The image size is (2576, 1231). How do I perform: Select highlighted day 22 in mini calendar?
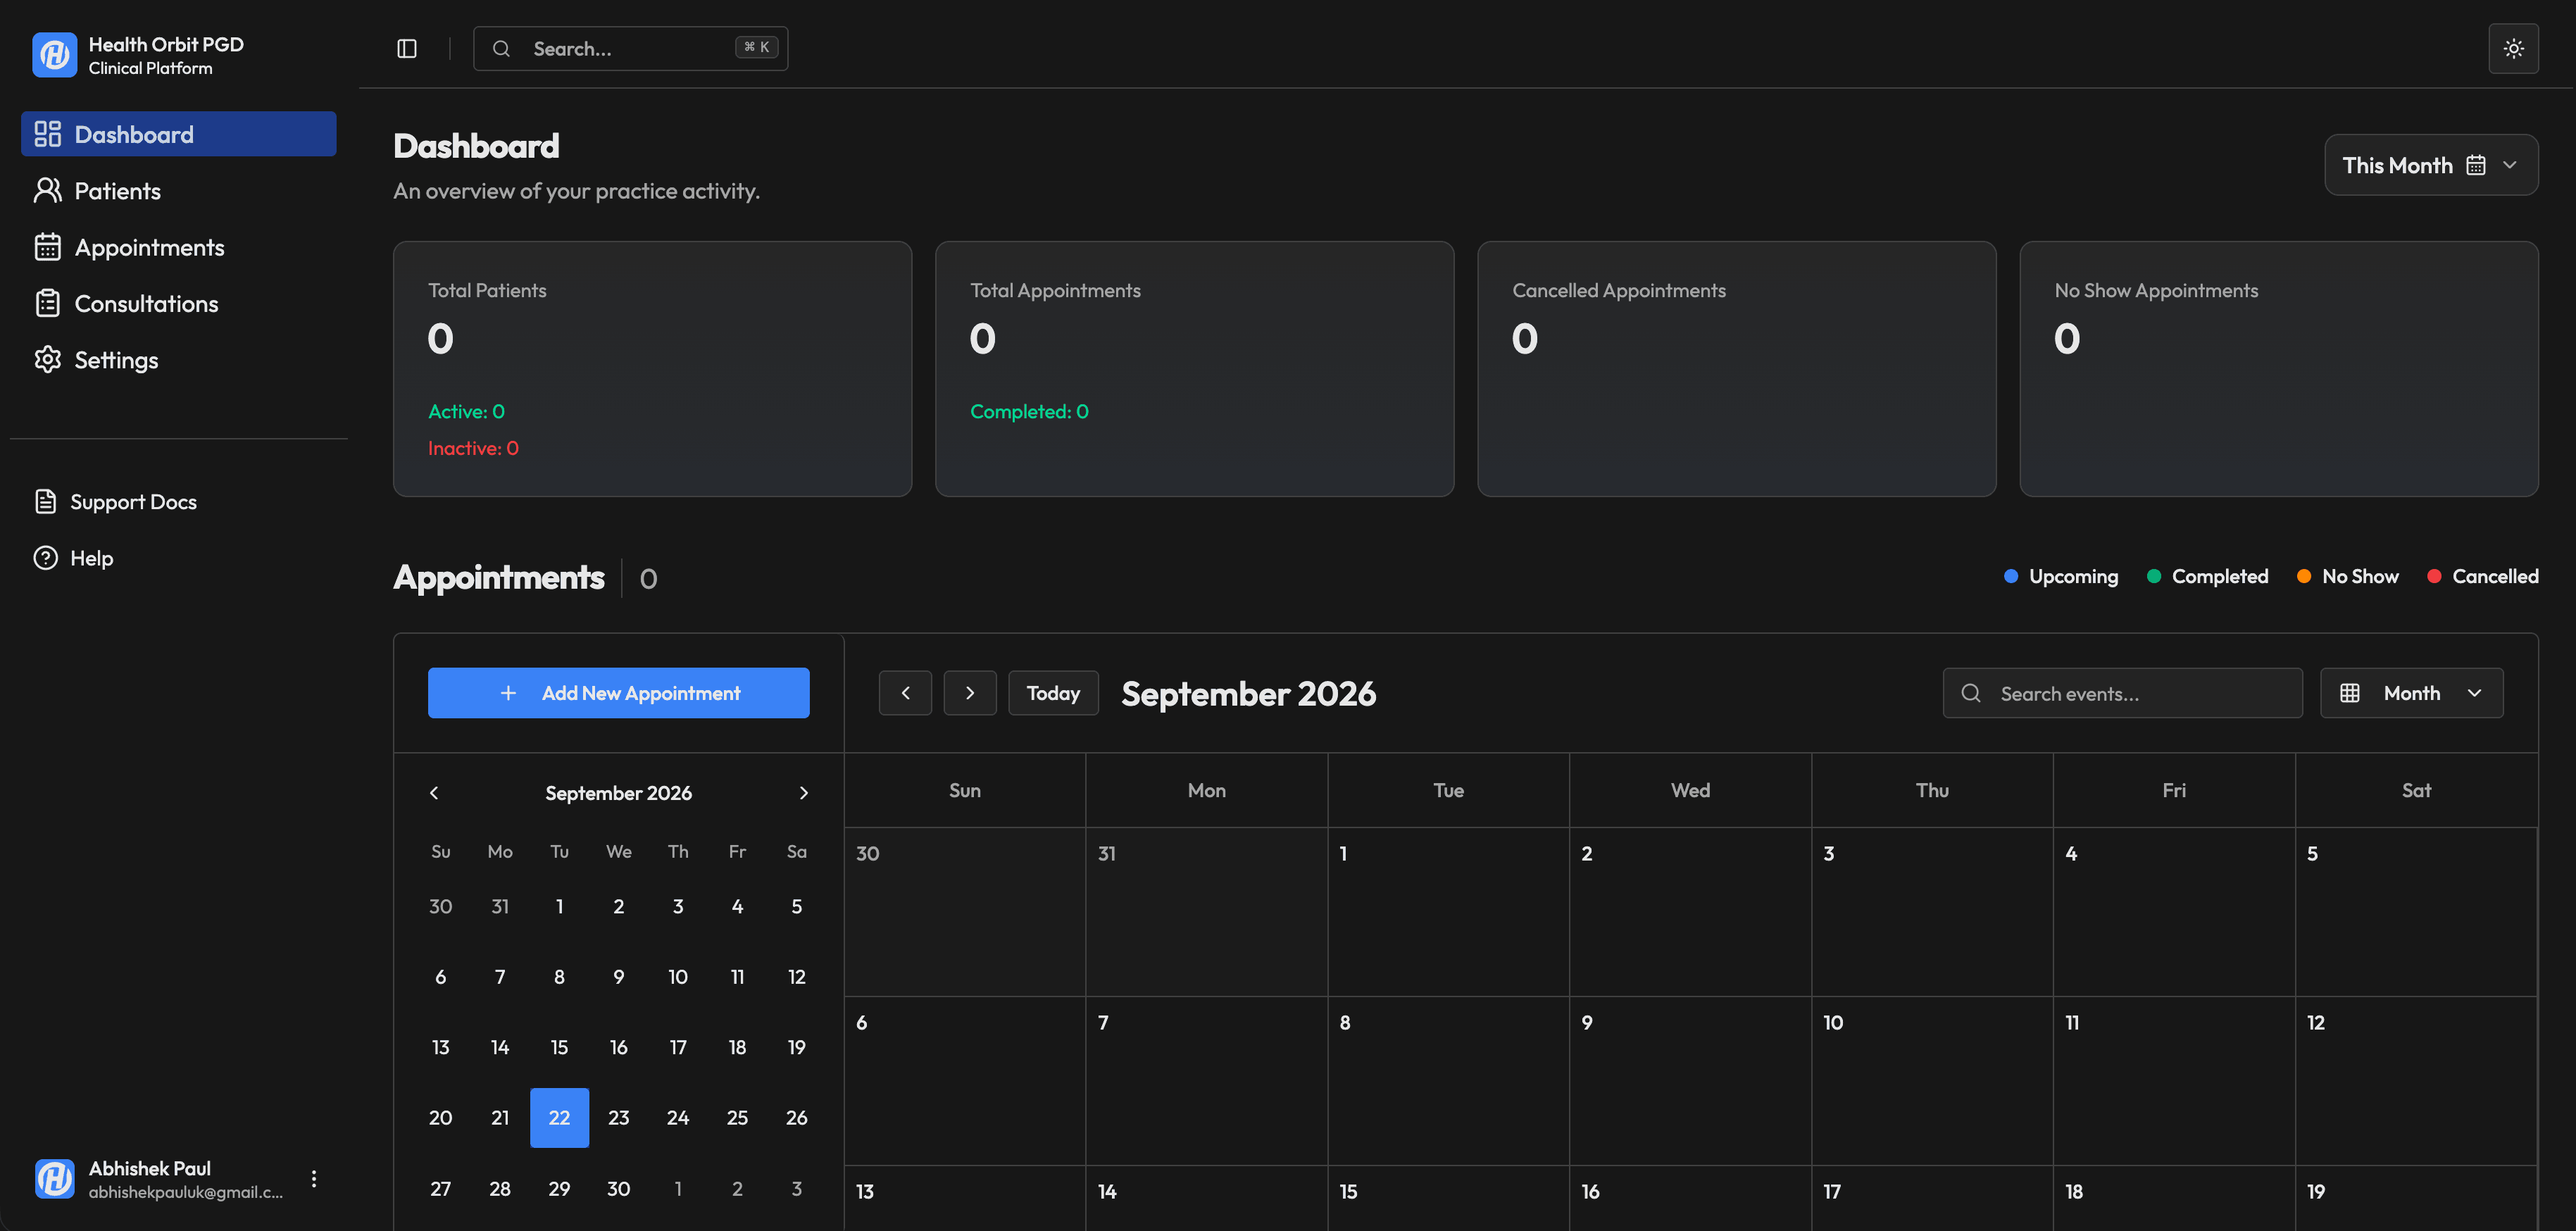(559, 1118)
